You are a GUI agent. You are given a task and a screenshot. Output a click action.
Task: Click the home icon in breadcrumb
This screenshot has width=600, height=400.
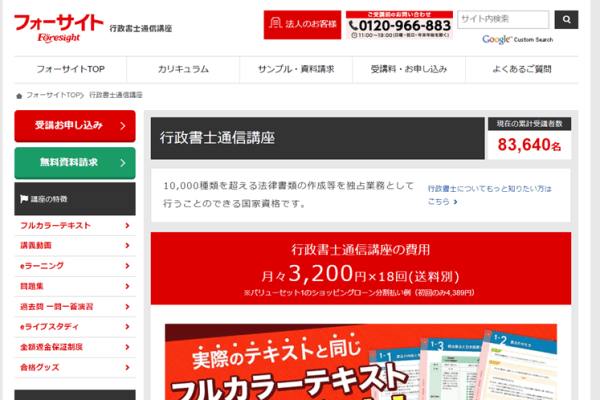19,95
